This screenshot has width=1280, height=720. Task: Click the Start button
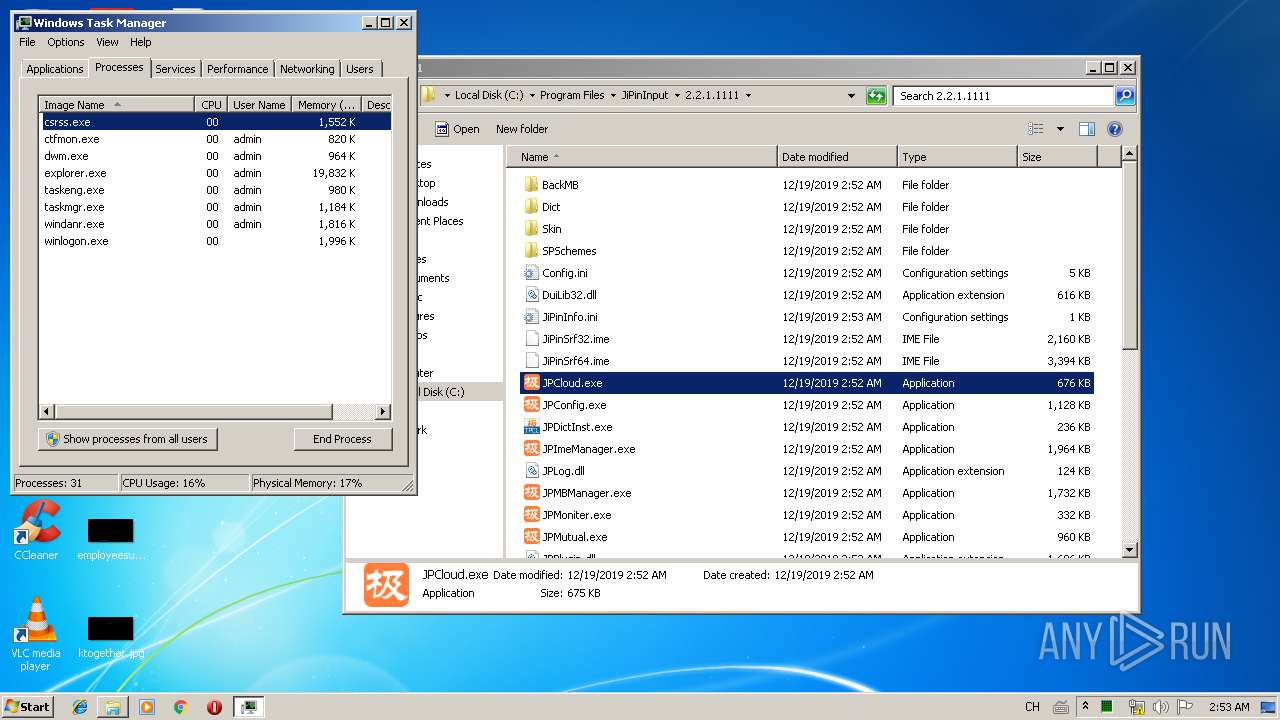28,707
